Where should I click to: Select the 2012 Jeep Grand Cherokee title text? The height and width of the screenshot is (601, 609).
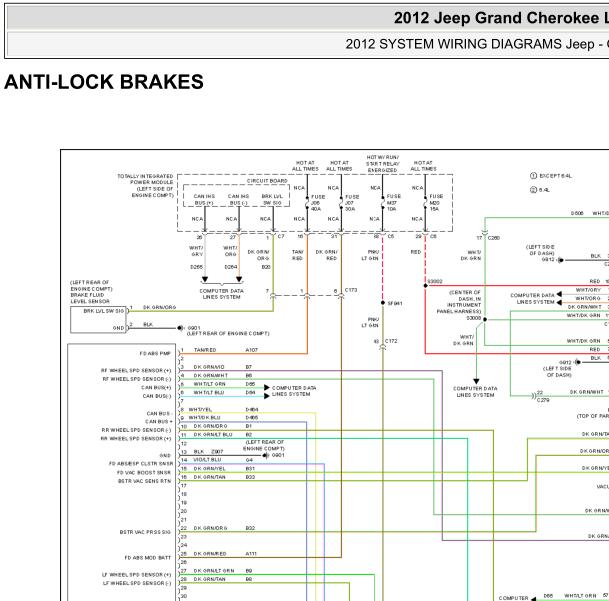tap(501, 18)
